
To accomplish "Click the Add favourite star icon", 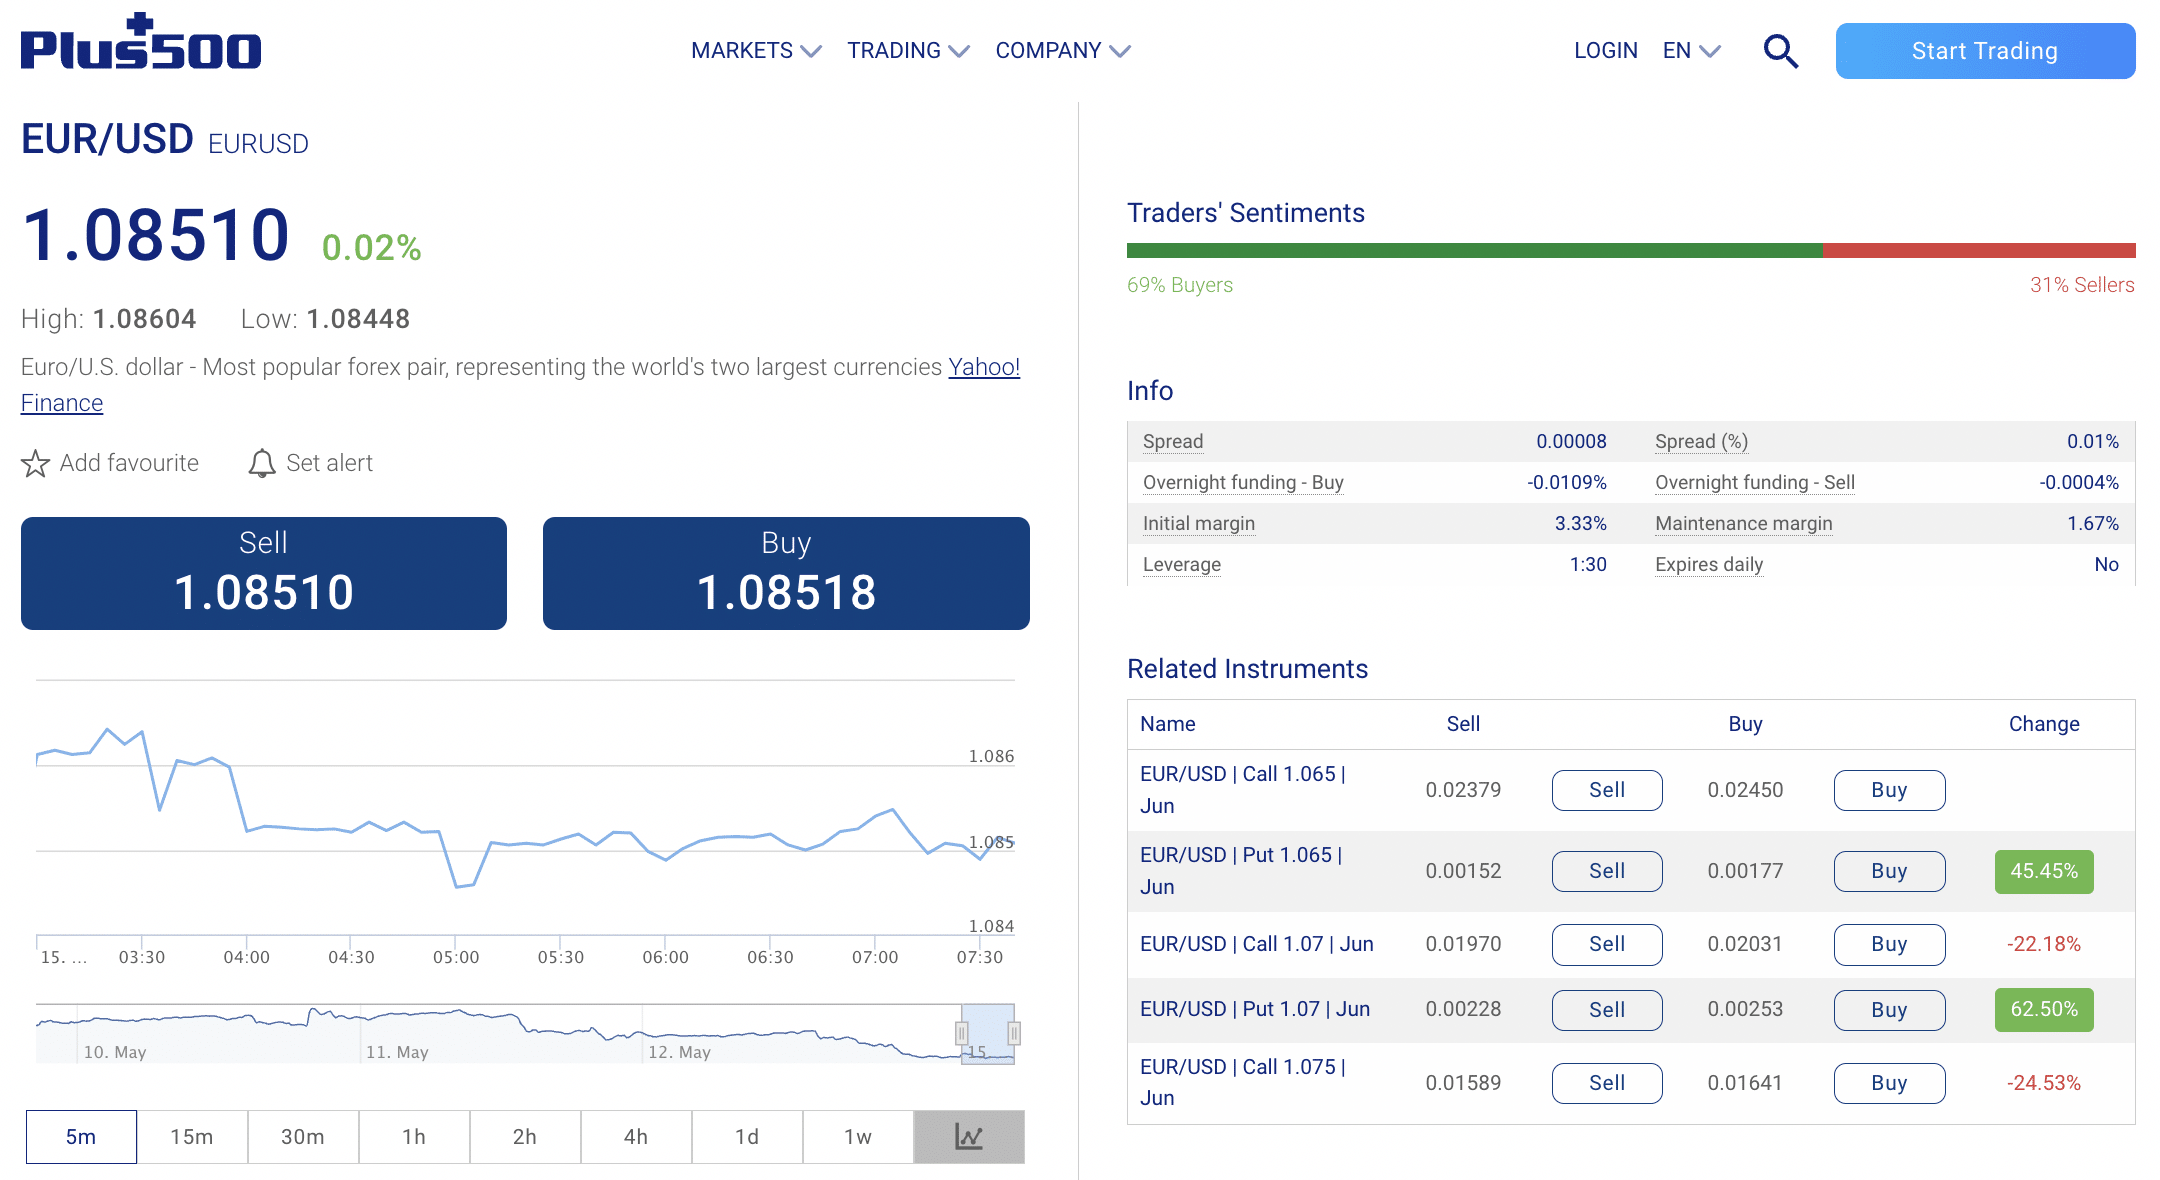I will 35,464.
